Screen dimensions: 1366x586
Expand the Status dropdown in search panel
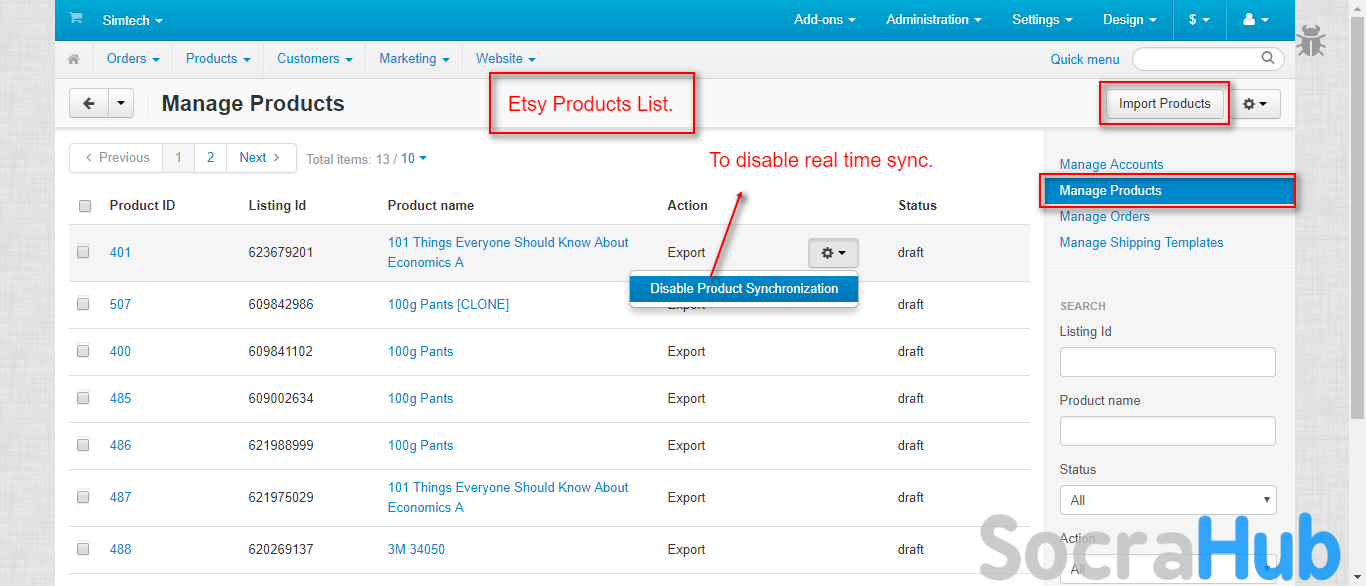point(1167,500)
